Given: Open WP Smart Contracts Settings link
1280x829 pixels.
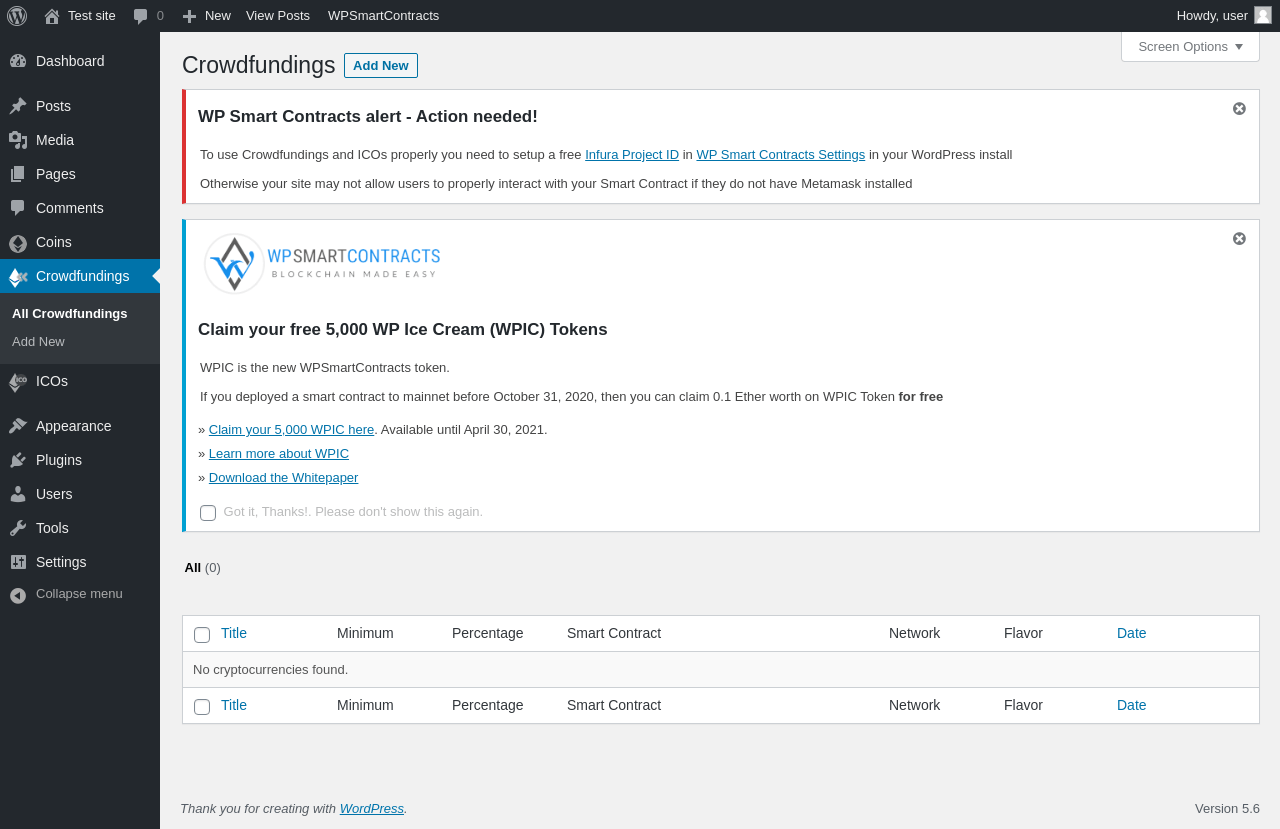Looking at the screenshot, I should pos(781,154).
